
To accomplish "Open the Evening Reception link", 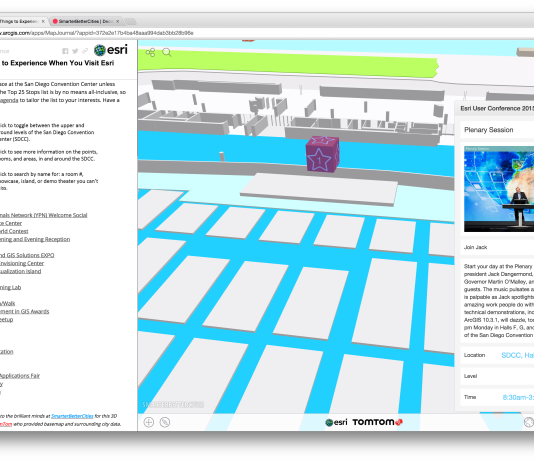I will 35,239.
